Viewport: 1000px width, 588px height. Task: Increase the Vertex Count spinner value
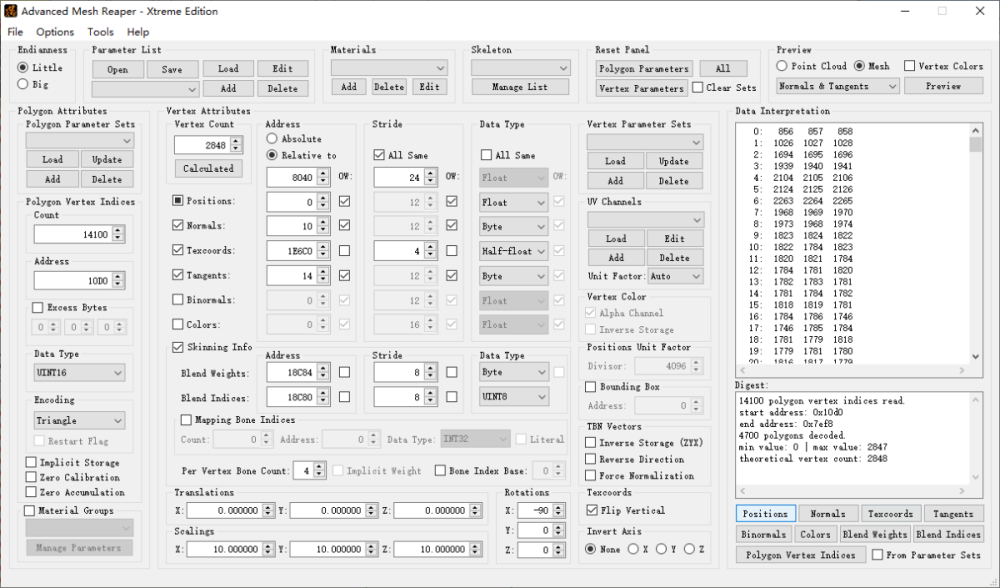click(x=236, y=141)
